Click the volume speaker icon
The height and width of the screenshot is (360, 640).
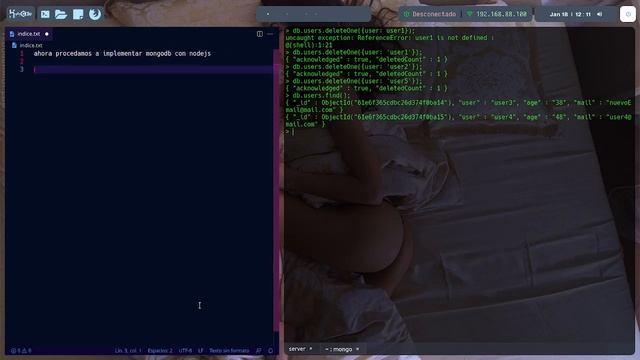pyautogui.click(x=599, y=14)
